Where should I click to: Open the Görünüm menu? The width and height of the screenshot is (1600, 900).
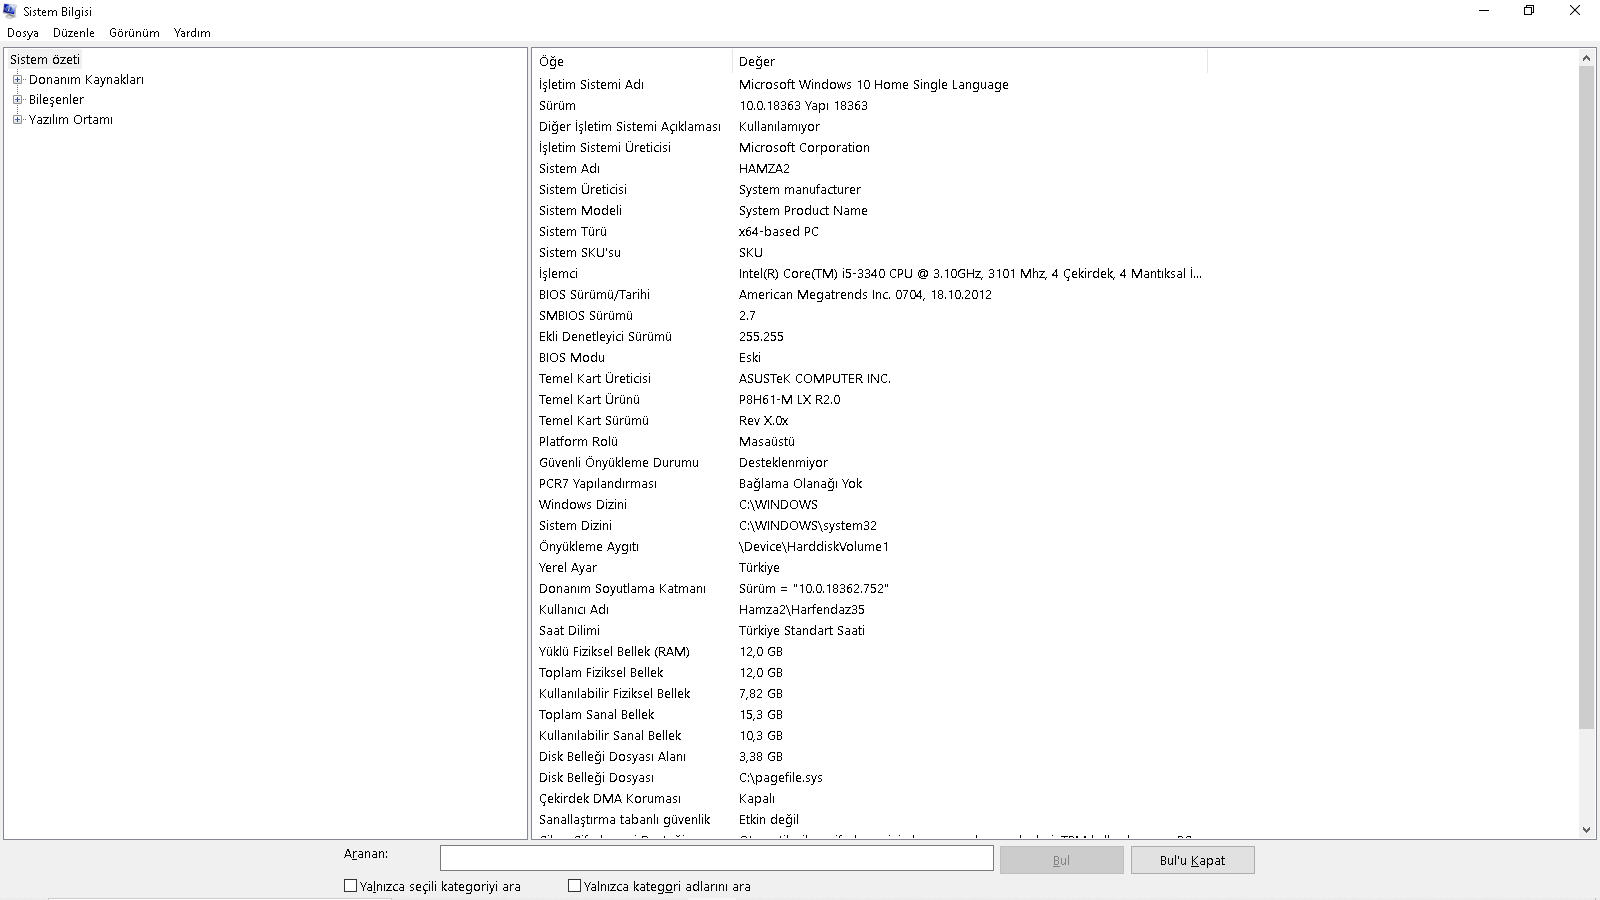(x=134, y=33)
